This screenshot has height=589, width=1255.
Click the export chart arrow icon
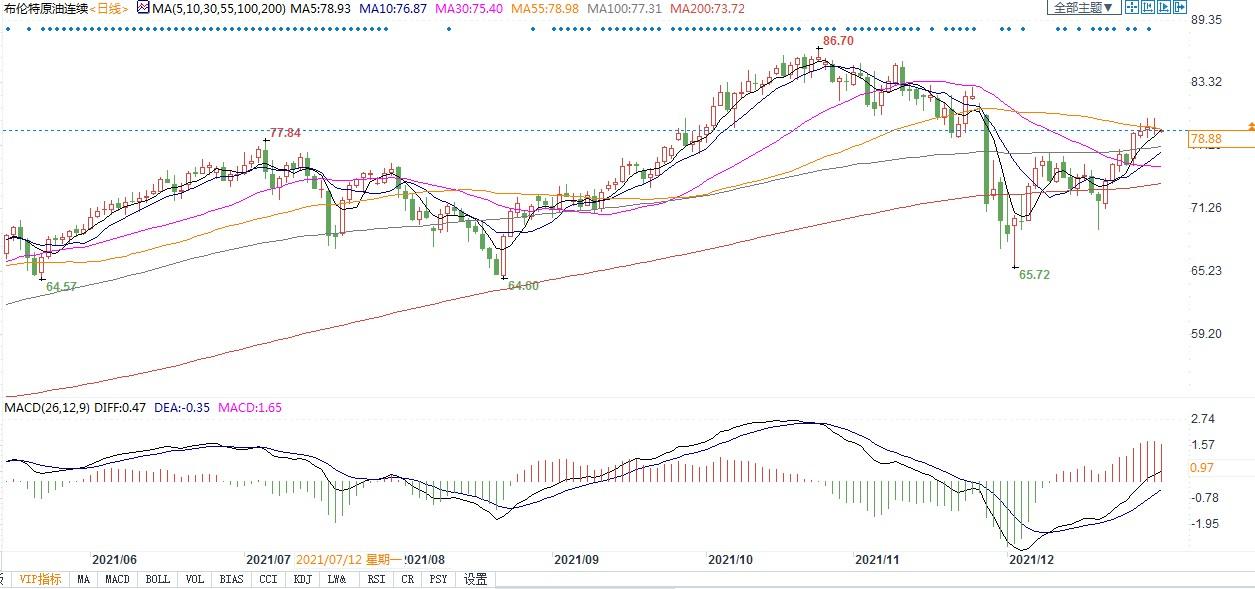(1180, 8)
